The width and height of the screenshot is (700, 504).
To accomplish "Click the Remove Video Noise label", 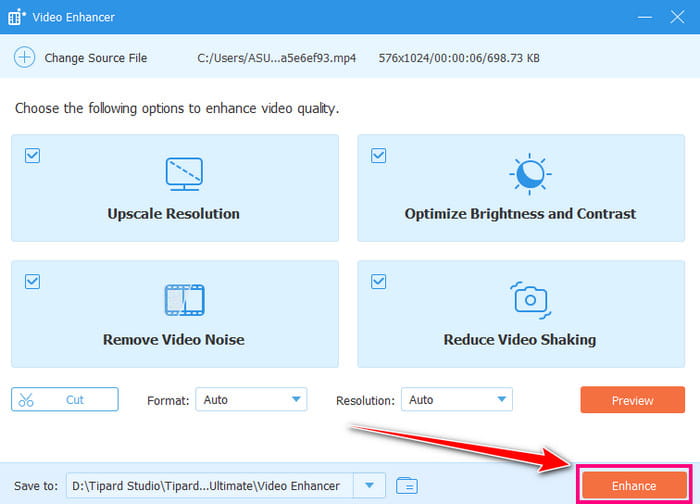I will [174, 340].
